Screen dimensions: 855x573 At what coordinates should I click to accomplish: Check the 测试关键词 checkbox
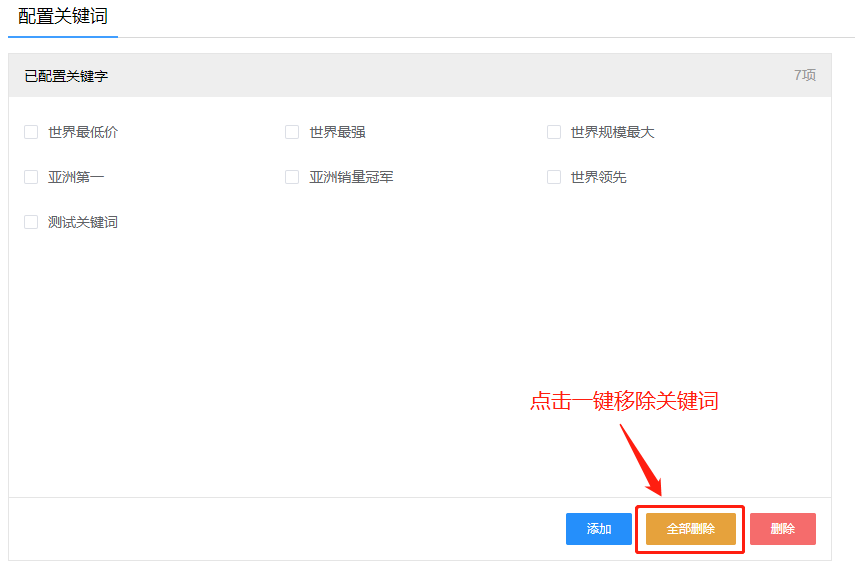(x=31, y=222)
